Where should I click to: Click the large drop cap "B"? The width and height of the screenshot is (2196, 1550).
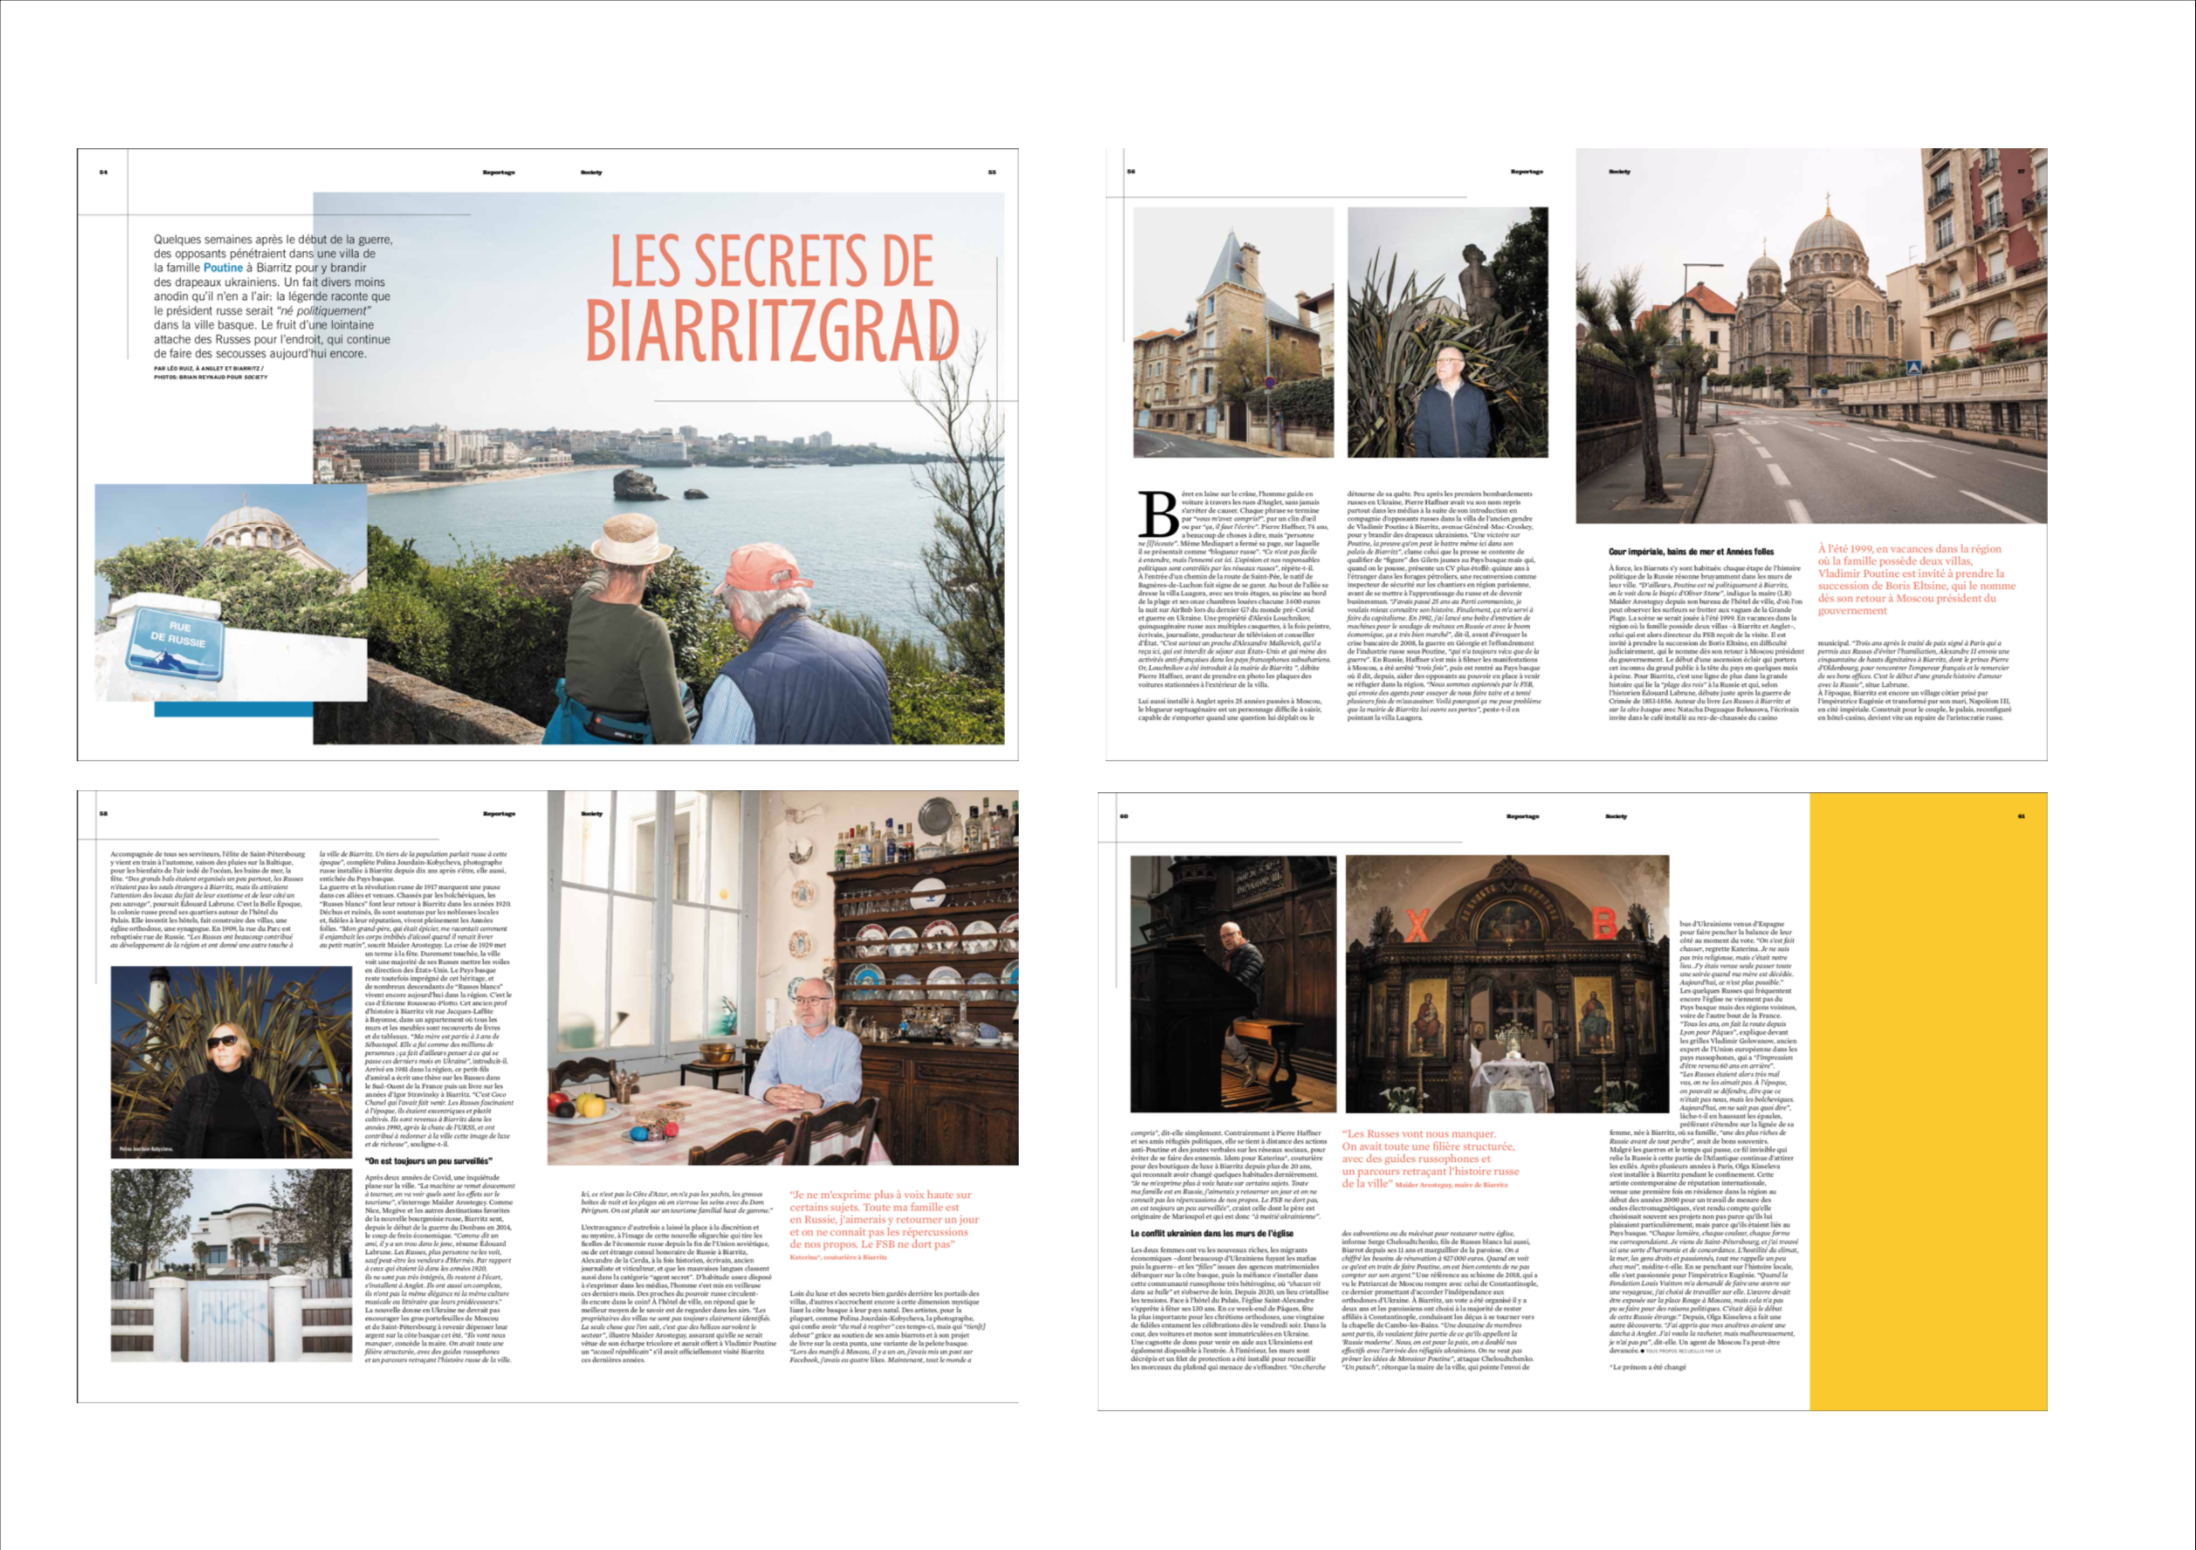pyautogui.click(x=1158, y=516)
